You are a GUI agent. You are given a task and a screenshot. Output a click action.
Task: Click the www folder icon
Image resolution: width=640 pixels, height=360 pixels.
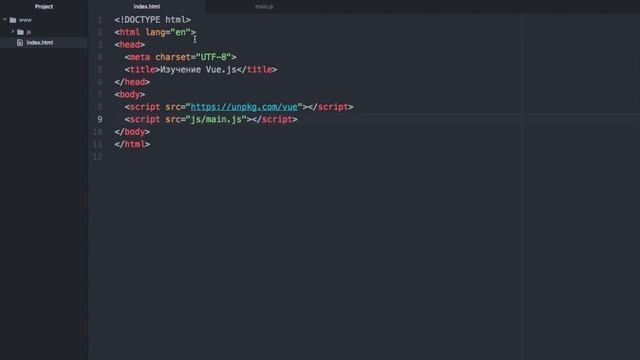click(x=13, y=20)
